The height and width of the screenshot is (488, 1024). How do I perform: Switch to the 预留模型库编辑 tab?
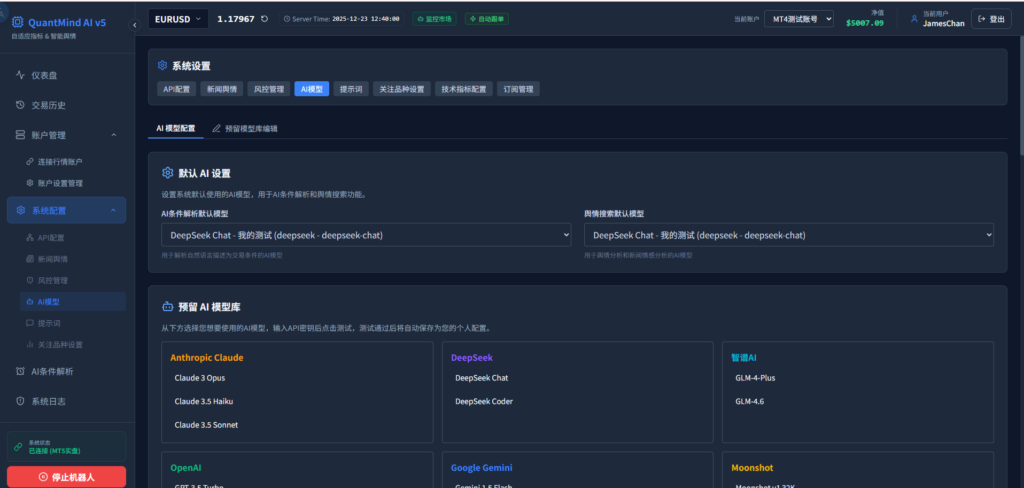click(245, 128)
